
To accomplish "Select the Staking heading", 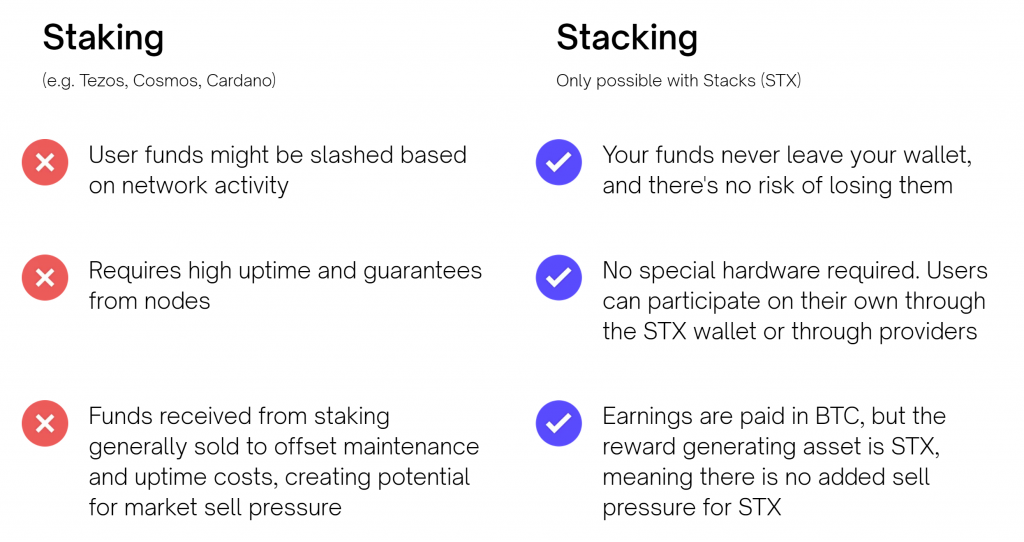I will point(103,38).
